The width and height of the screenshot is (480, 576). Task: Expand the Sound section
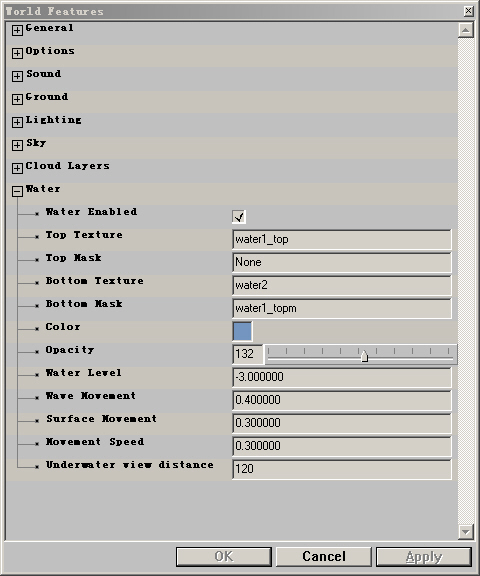pos(17,76)
